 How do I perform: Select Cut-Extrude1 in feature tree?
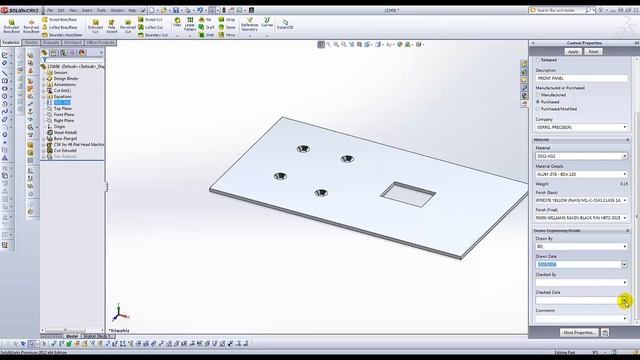[65, 151]
